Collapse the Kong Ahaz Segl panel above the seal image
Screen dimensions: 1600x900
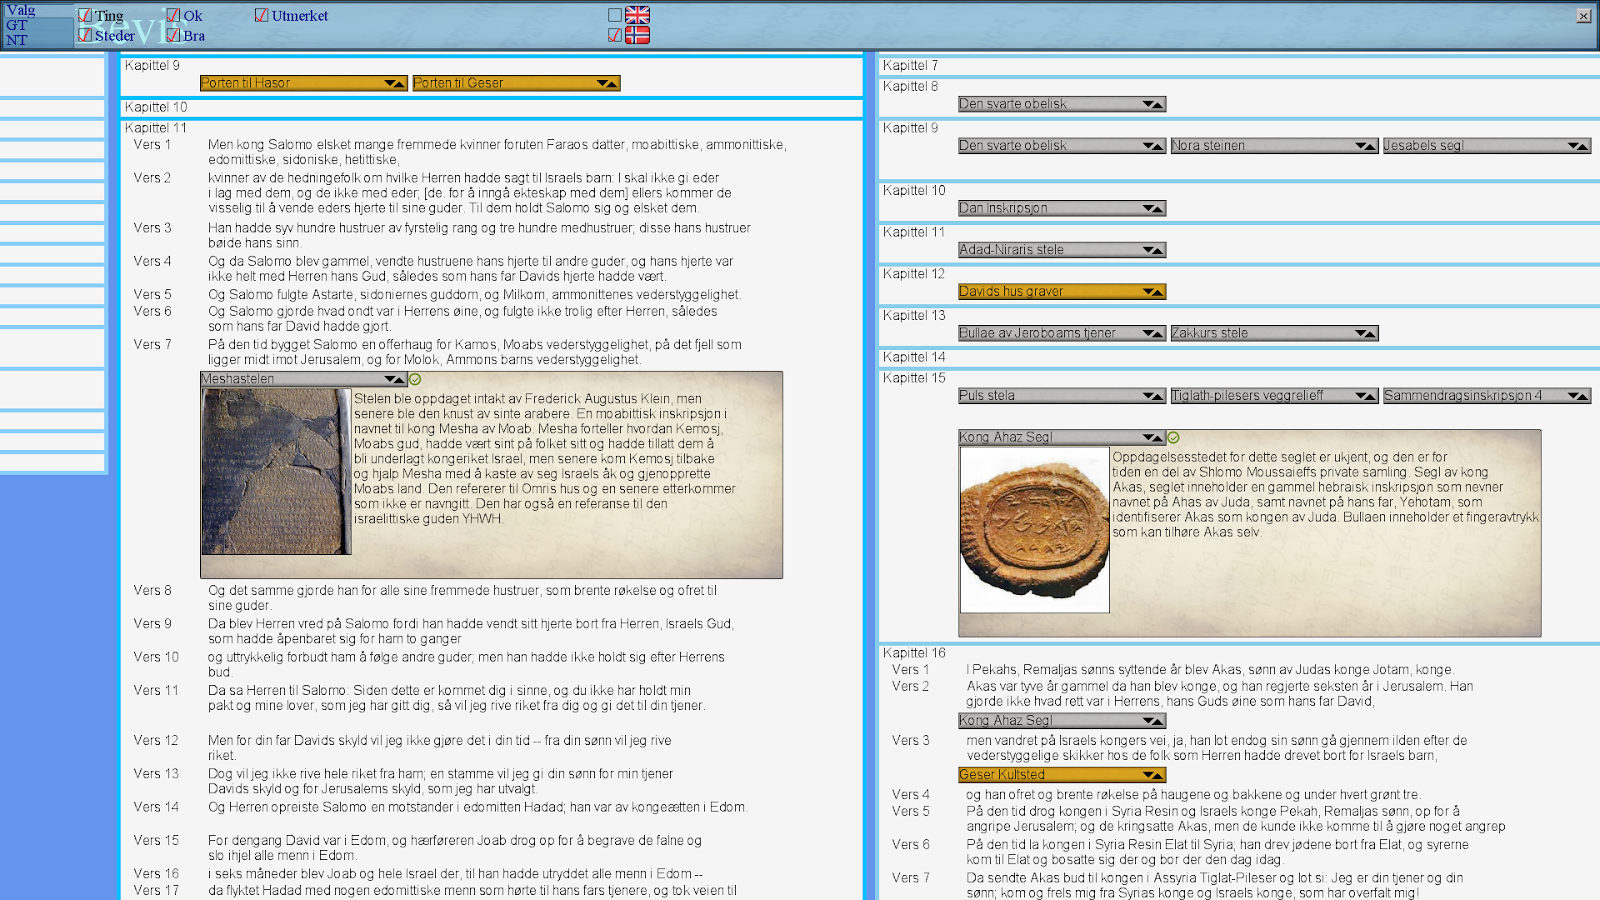[x=1062, y=437]
